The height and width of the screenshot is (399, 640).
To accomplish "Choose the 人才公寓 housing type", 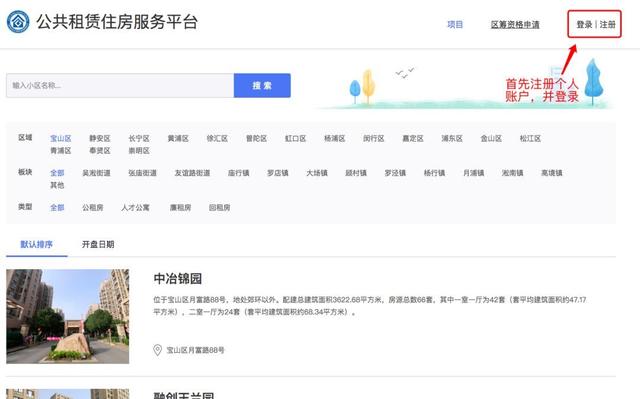I will [135, 208].
